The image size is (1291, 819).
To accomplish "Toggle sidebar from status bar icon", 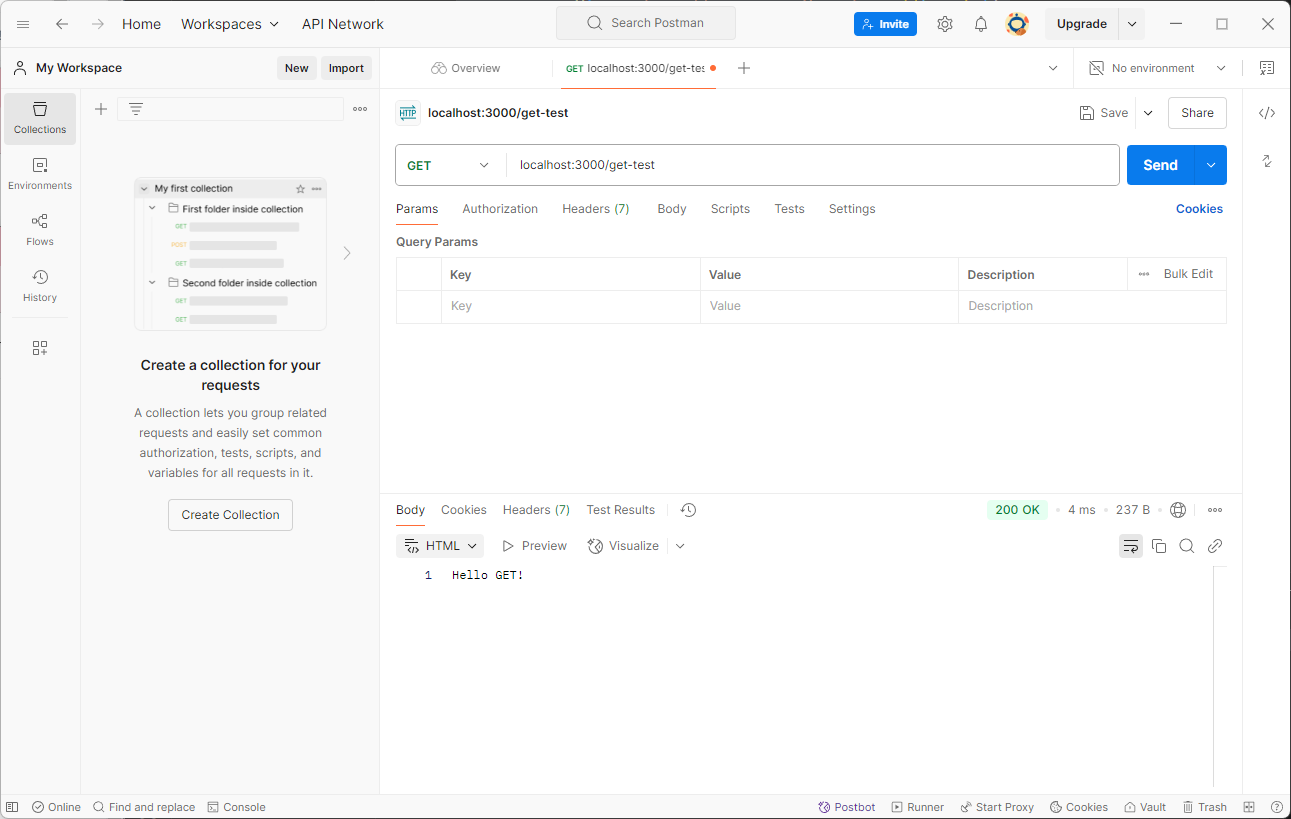I will click(12, 807).
